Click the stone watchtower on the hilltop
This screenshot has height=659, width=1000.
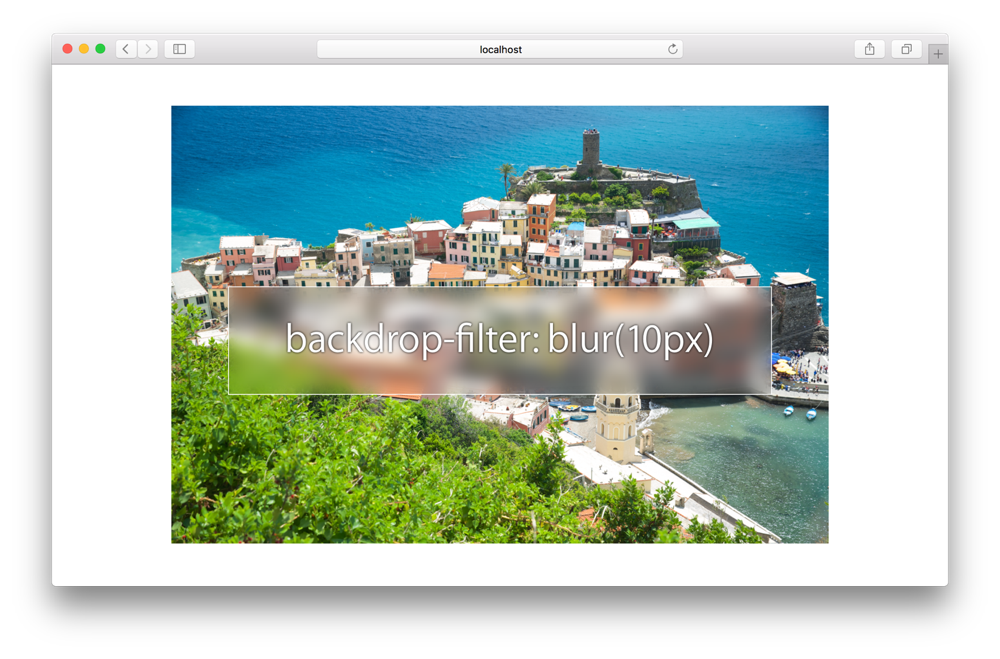tap(591, 151)
